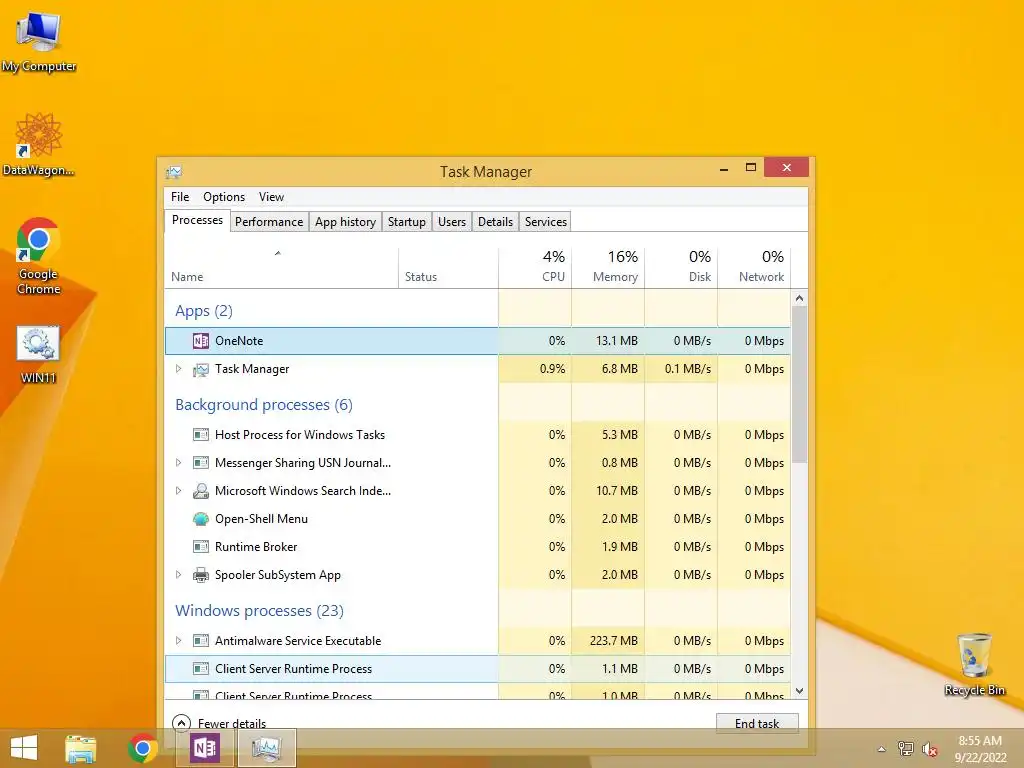The width and height of the screenshot is (1024, 768).
Task: Click Host Process for Windows Tasks icon
Action: coord(200,435)
